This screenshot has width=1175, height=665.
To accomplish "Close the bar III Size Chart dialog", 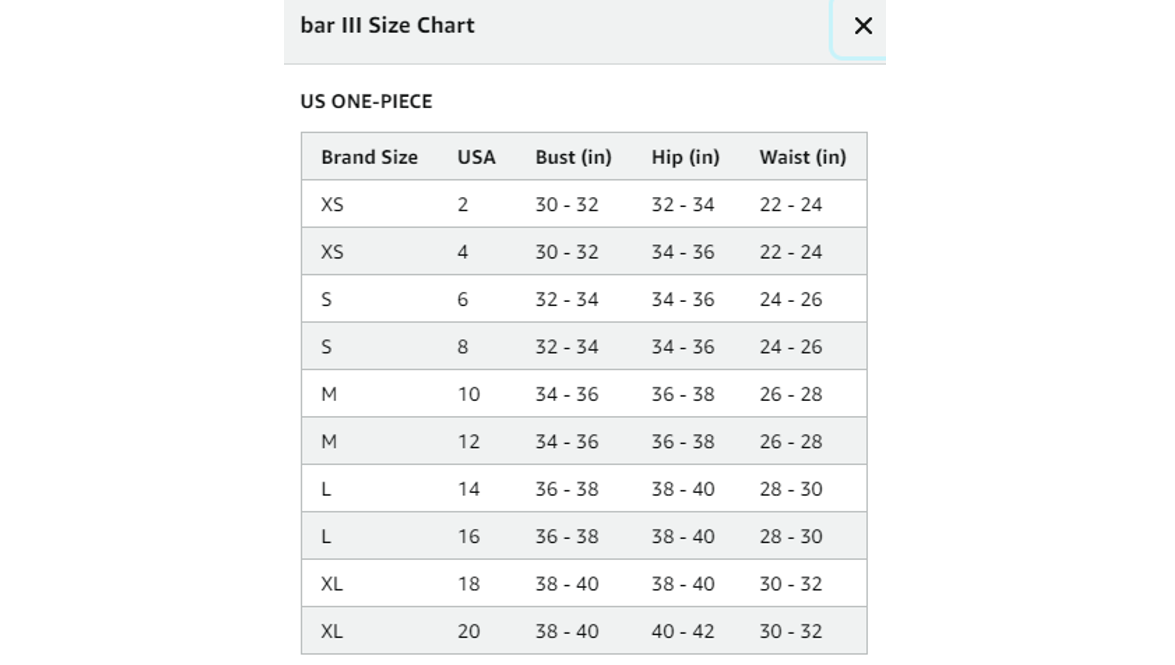I will pyautogui.click(x=863, y=26).
